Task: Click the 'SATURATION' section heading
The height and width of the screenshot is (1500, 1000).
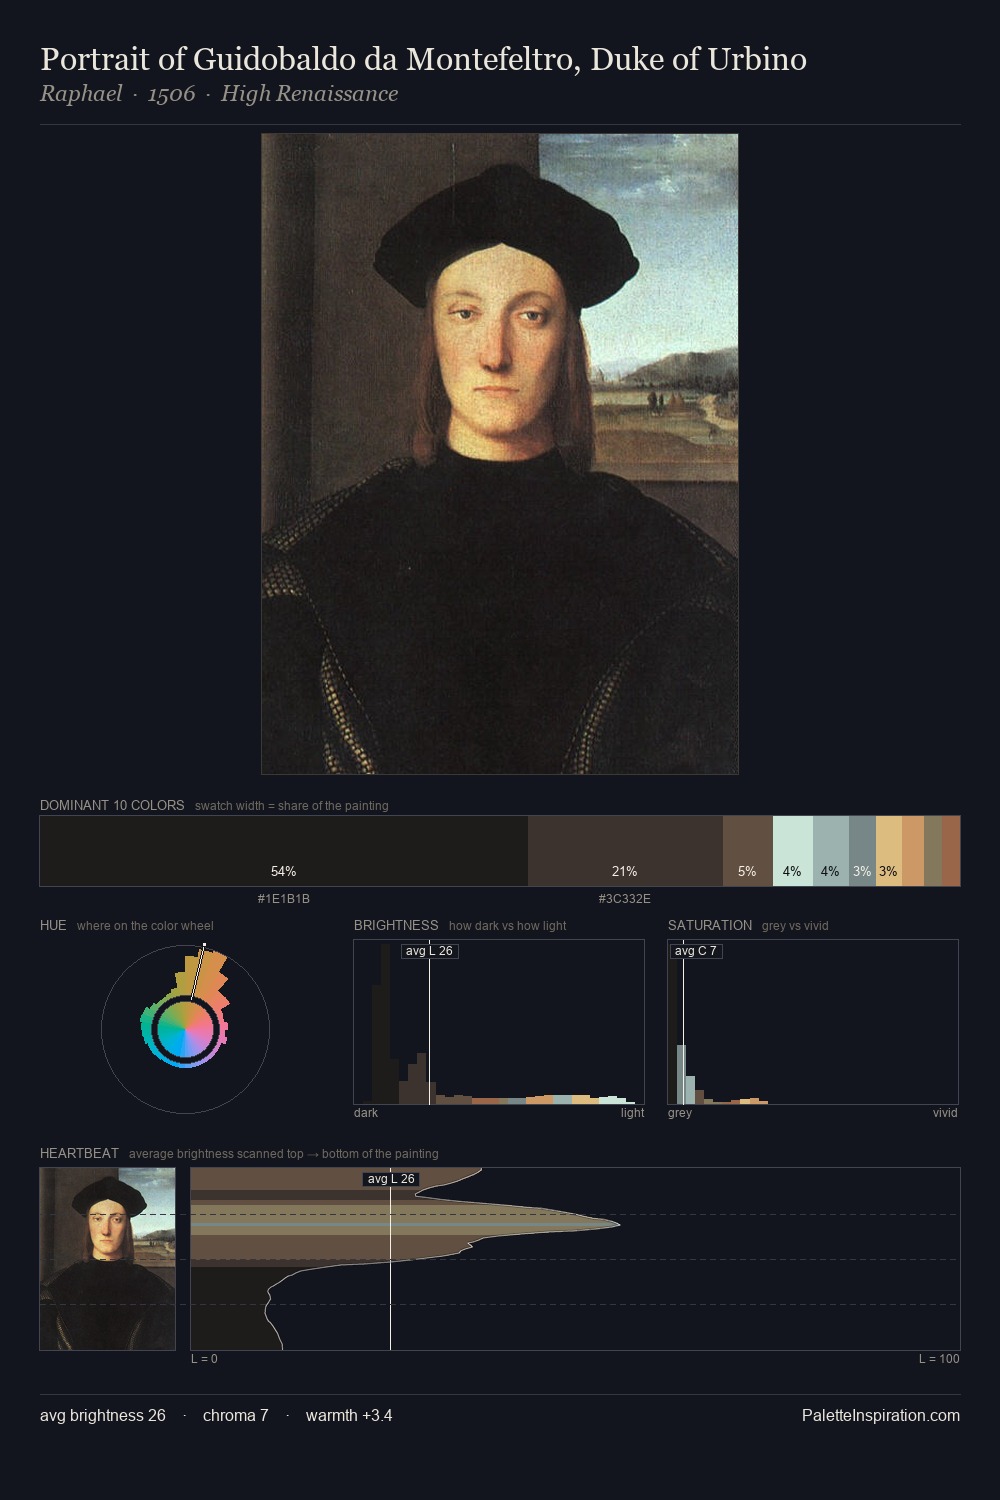Action: pos(710,925)
